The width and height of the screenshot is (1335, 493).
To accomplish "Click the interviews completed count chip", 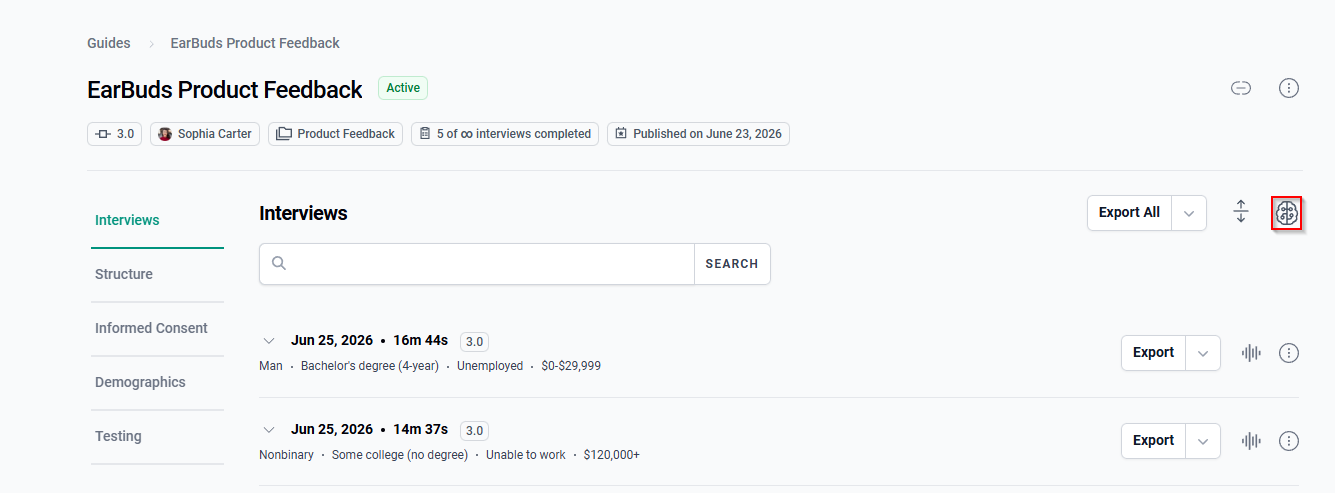I will tap(505, 134).
